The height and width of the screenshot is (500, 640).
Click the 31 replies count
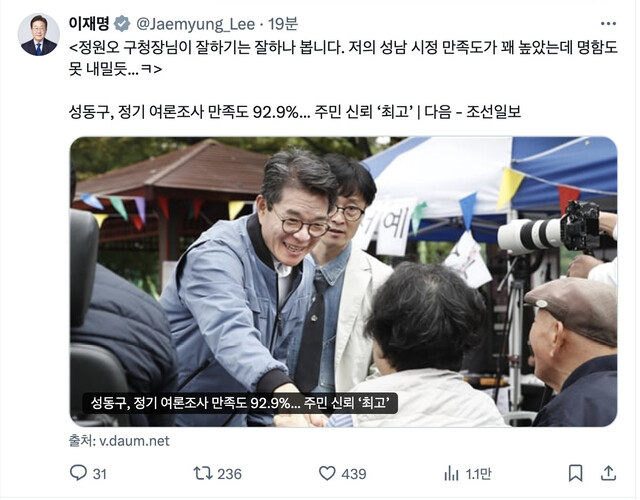(100, 474)
